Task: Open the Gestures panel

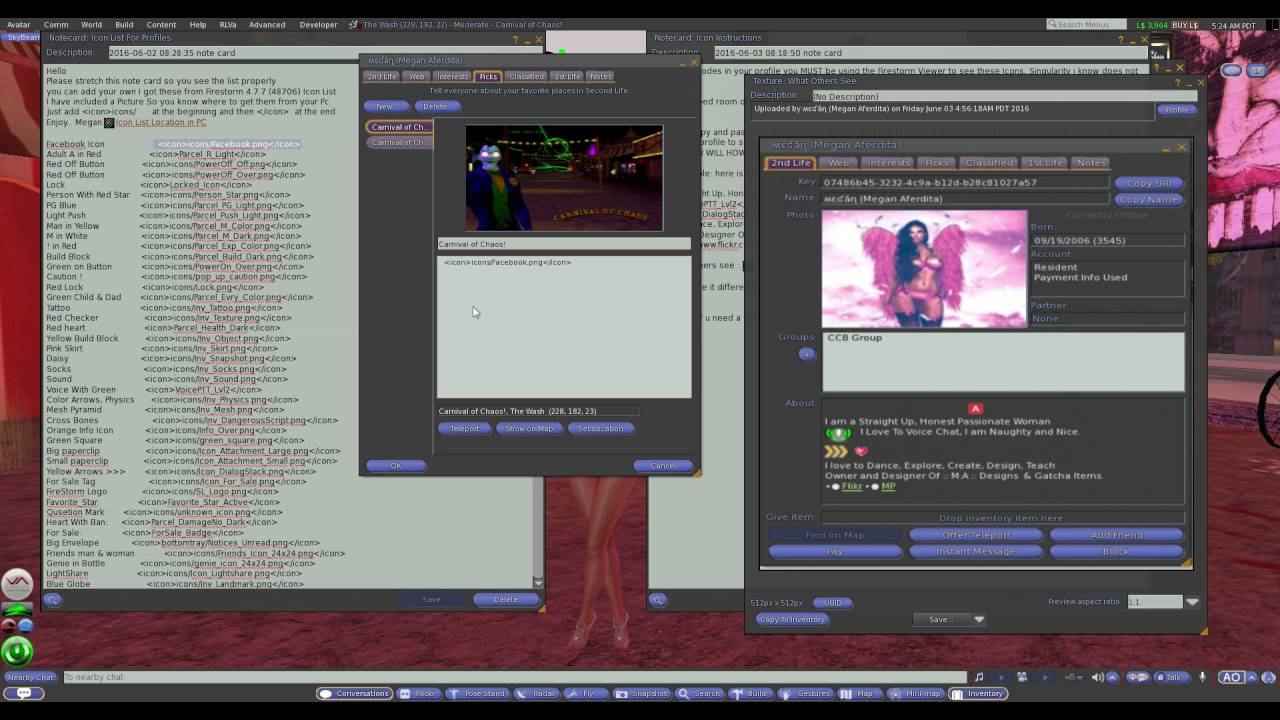Action: 808,693
